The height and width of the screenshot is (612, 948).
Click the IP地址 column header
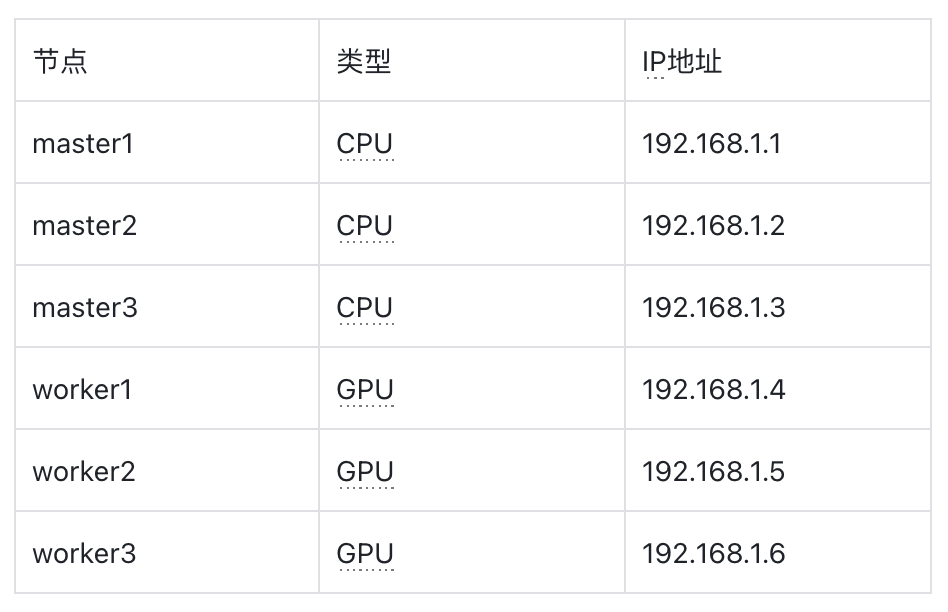tap(778, 60)
